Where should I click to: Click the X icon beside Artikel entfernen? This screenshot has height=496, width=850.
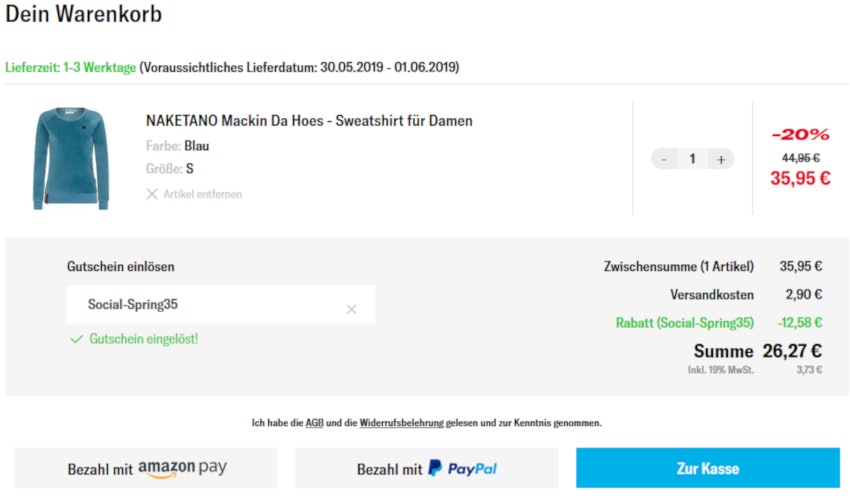coord(152,194)
